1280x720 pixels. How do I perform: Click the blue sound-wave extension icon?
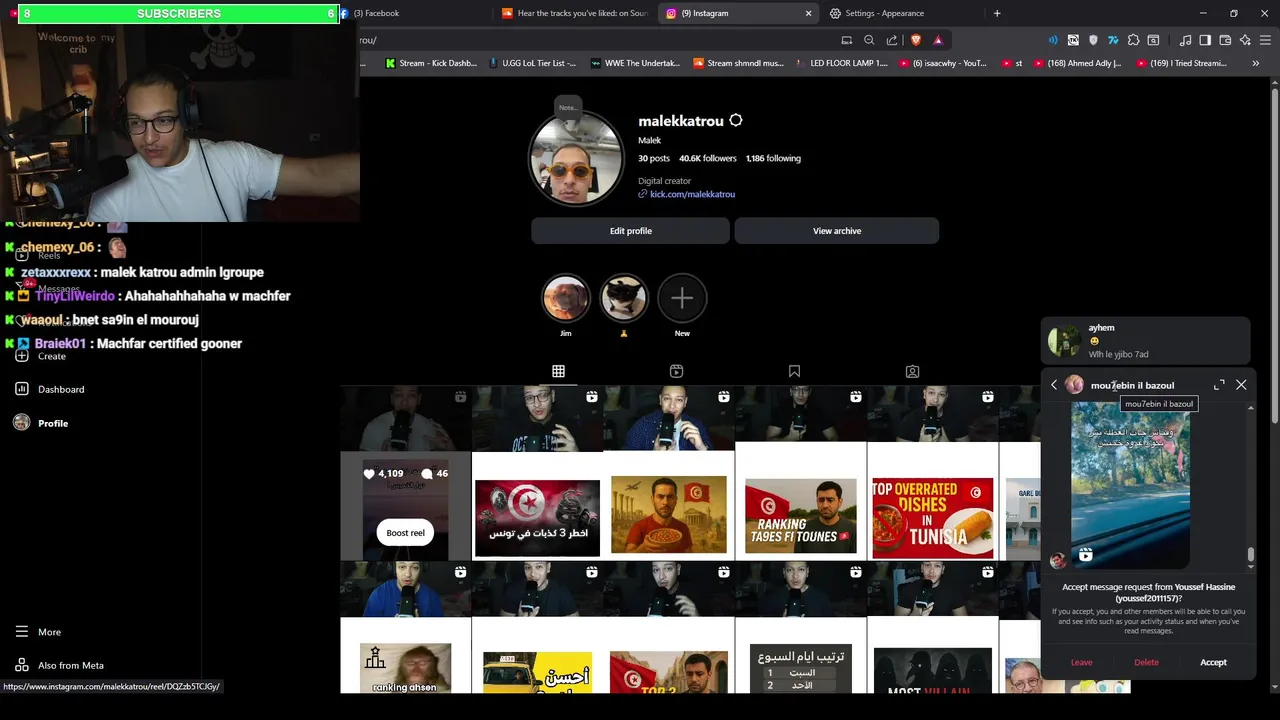tap(1053, 40)
